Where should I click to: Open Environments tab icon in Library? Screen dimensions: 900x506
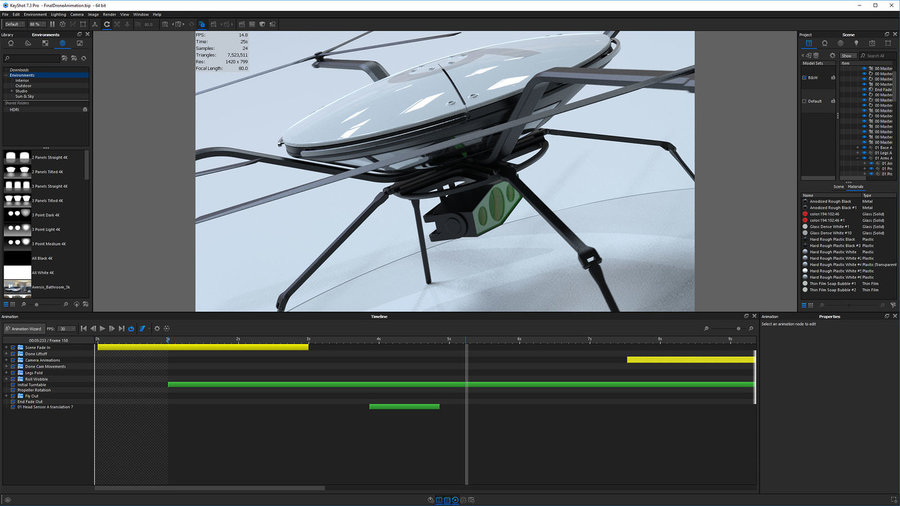pyautogui.click(x=62, y=43)
